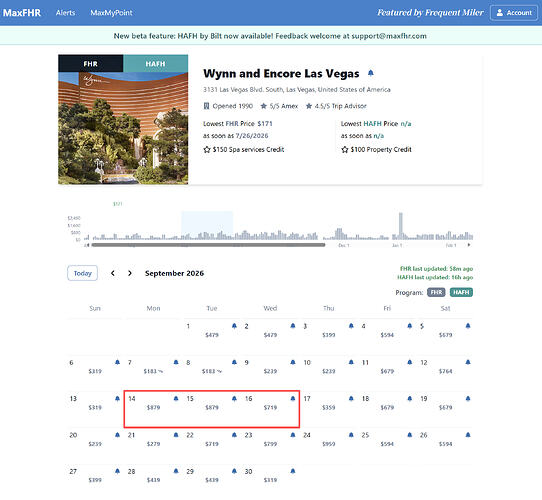Open the MaxMyPoint link in header
542x500 pixels.
(111, 13)
